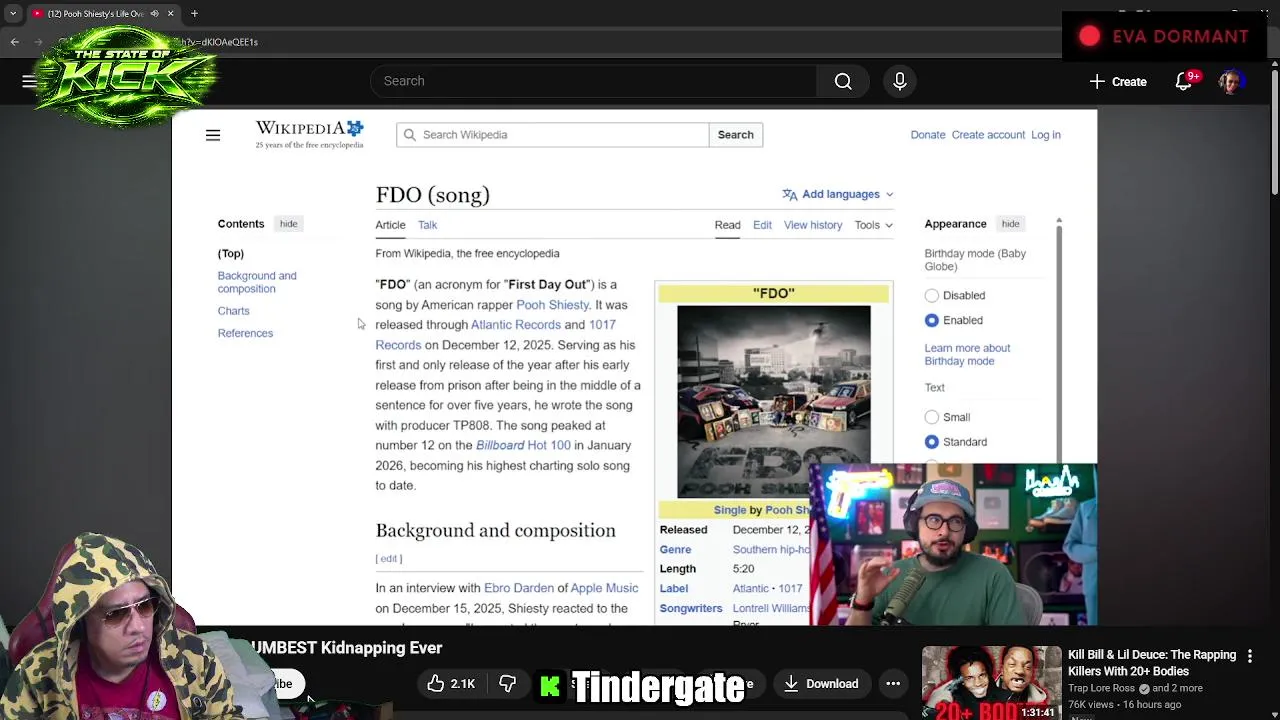Viewport: 1280px width, 720px height.
Task: Open Wikipedia Create account link
Action: [988, 135]
